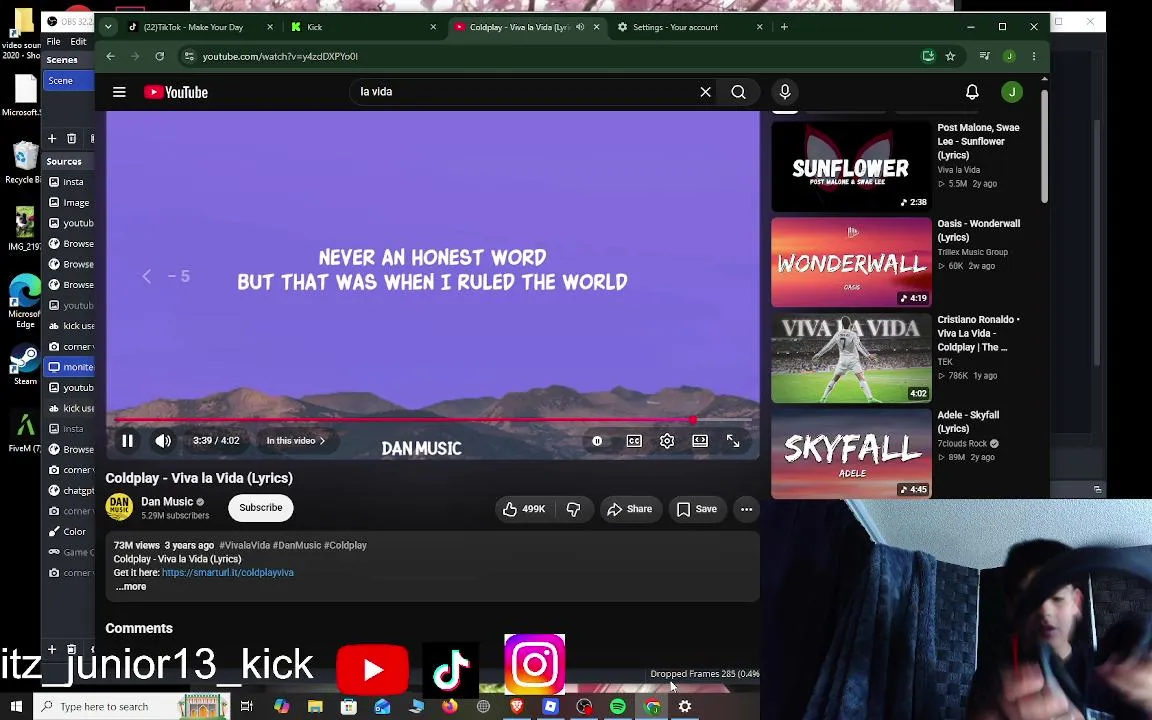Go to the YouTube home logo
The image size is (1152, 720).
point(176,92)
